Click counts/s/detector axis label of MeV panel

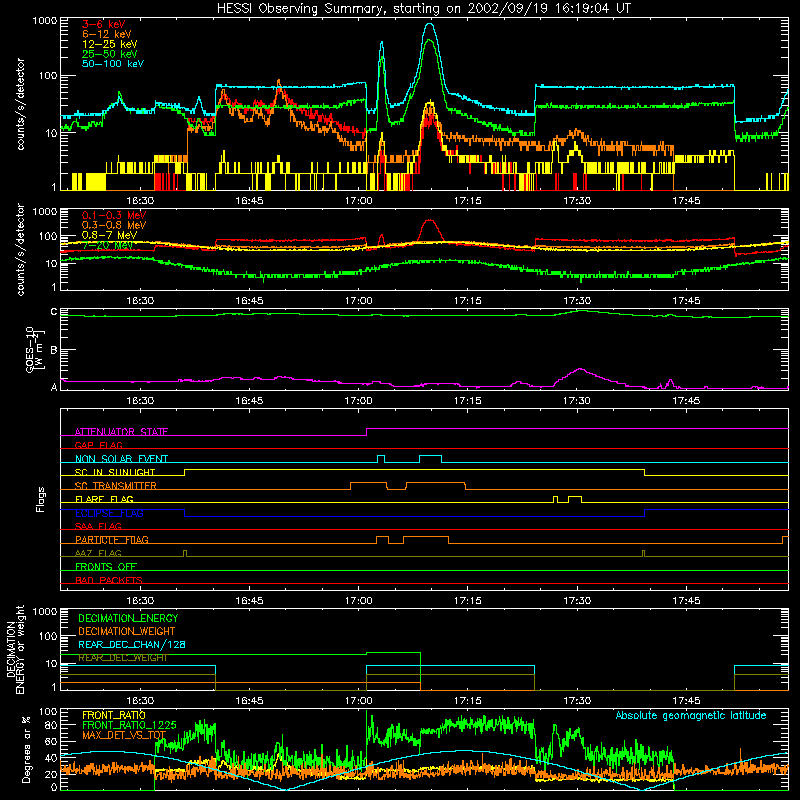[x=21, y=249]
